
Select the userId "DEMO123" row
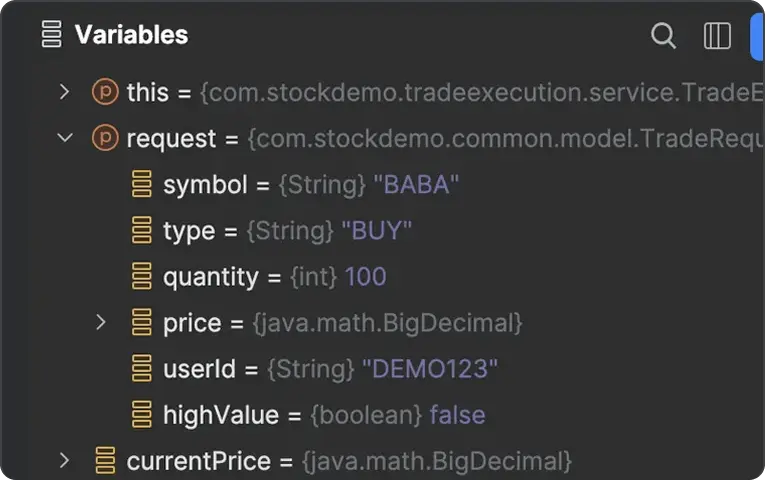coord(330,369)
